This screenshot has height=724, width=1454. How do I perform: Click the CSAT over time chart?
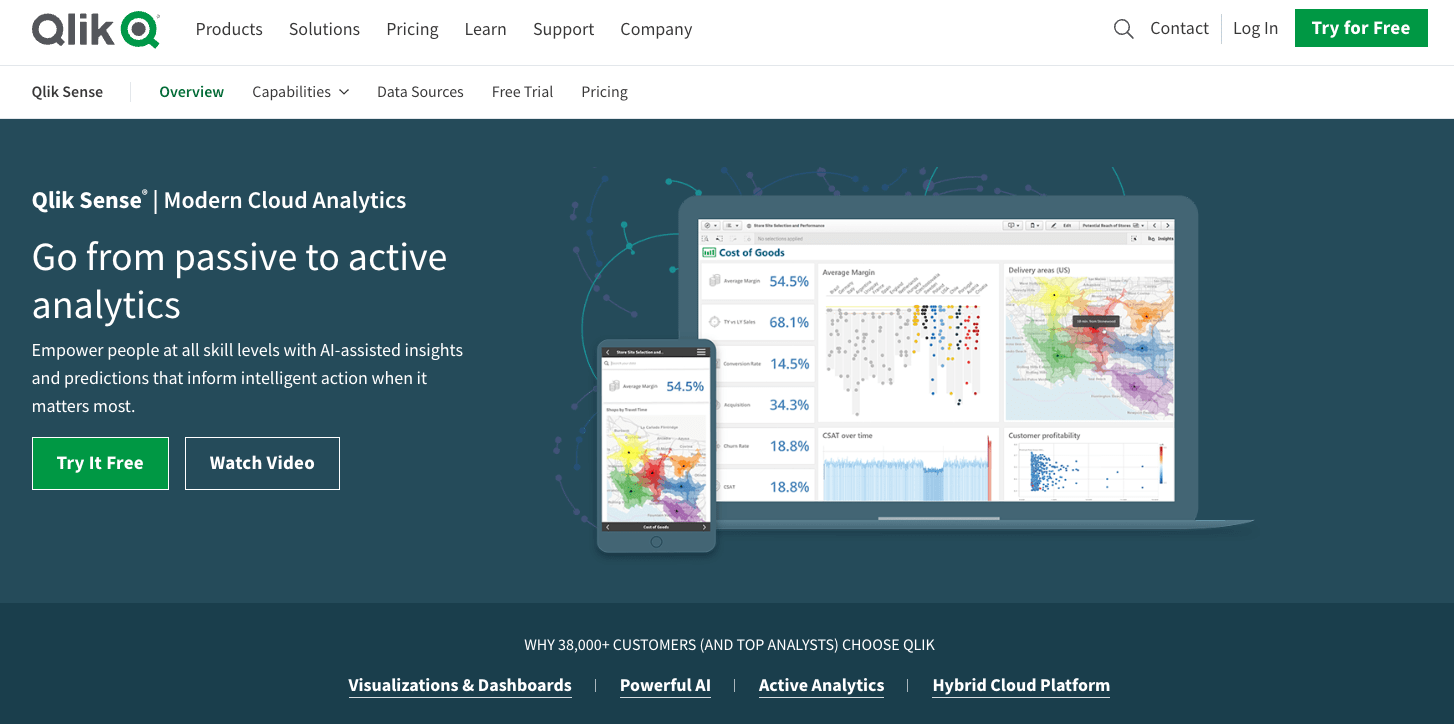(x=908, y=465)
